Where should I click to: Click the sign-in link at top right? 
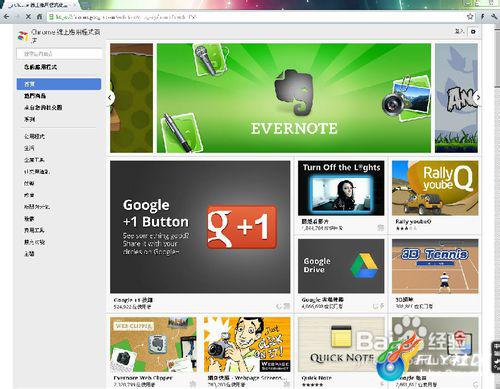459,31
